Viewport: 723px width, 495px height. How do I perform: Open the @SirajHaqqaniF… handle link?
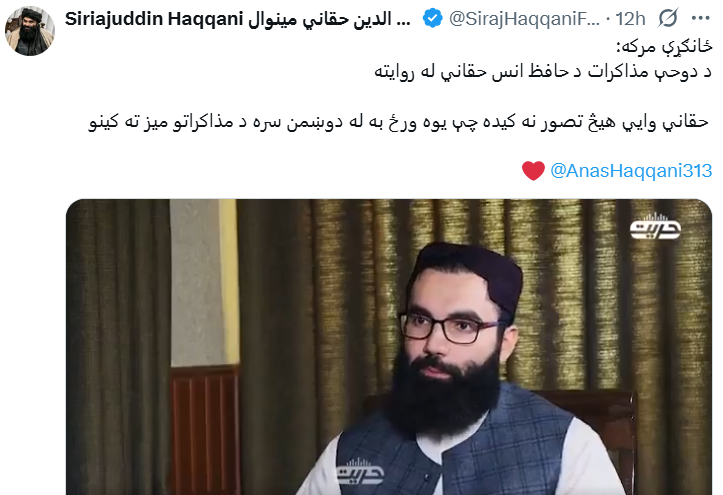click(524, 19)
